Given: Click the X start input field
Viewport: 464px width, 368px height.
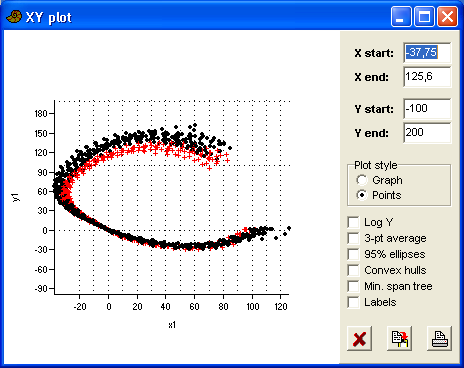Looking at the screenshot, I should 427,53.
